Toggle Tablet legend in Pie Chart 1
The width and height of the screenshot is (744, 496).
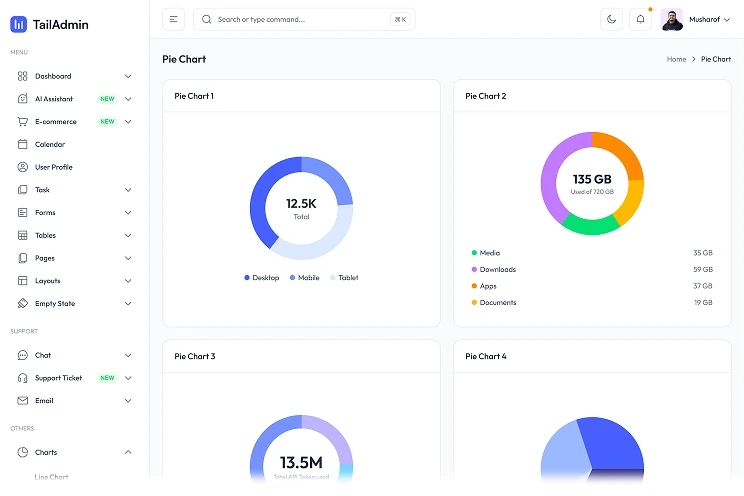344,278
